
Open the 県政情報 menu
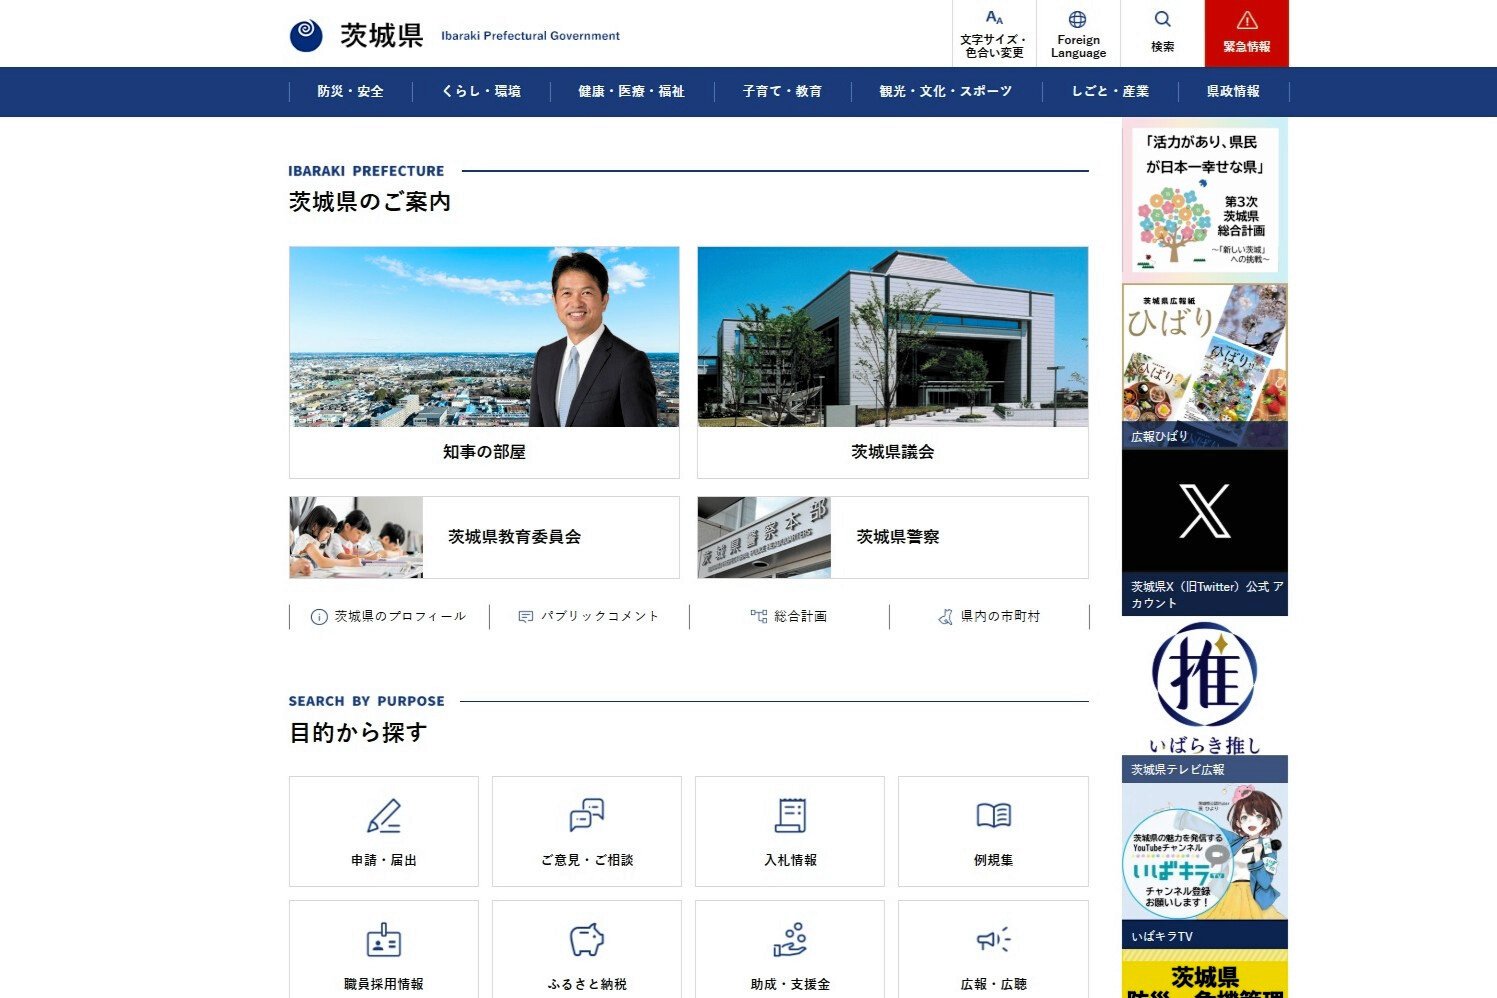pyautogui.click(x=1233, y=91)
